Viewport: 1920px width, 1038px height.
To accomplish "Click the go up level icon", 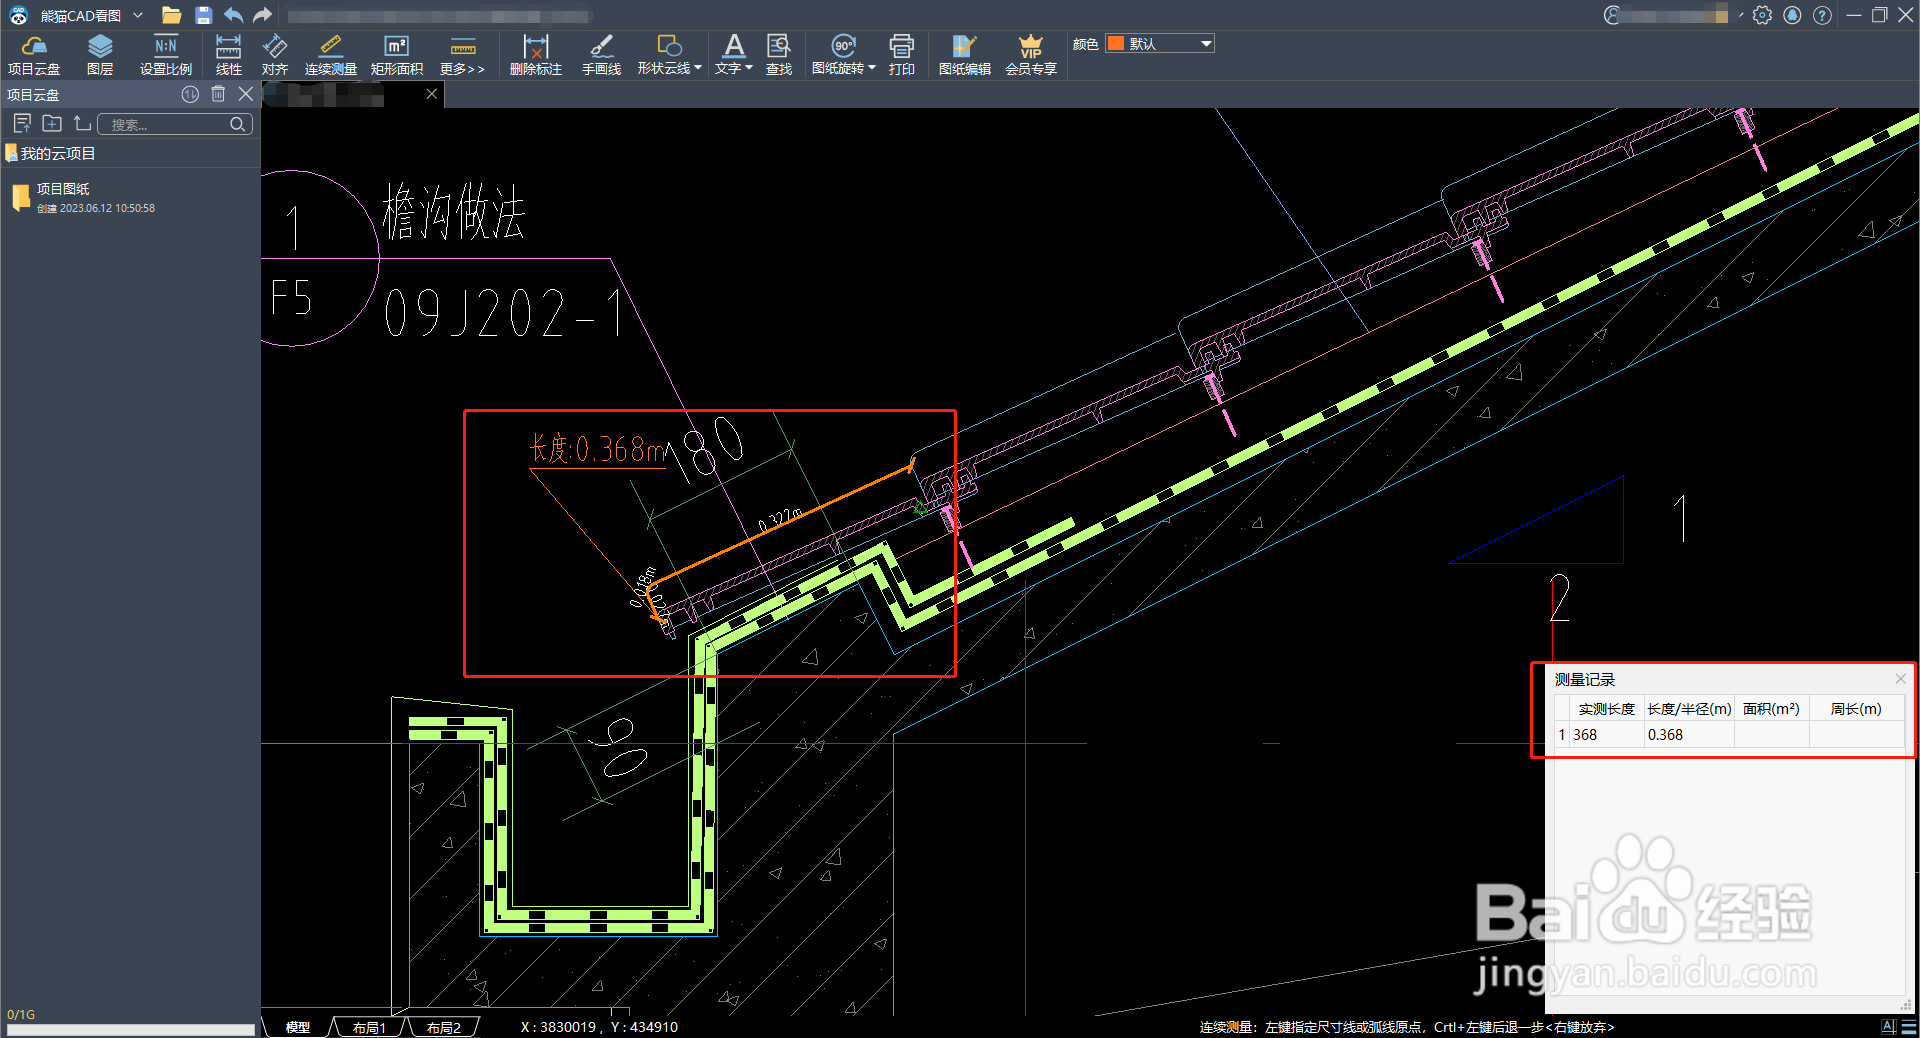I will (x=82, y=124).
